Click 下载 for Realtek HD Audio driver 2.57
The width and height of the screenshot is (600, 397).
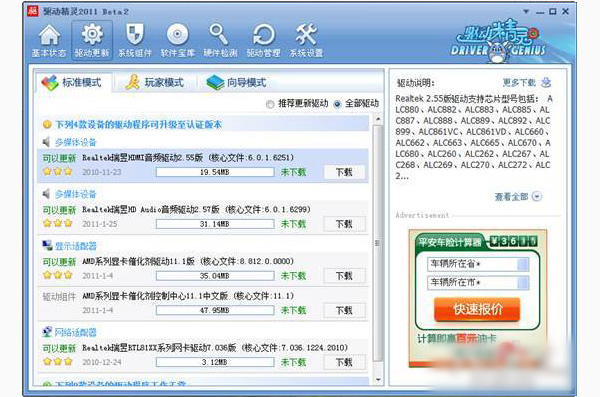[344, 224]
